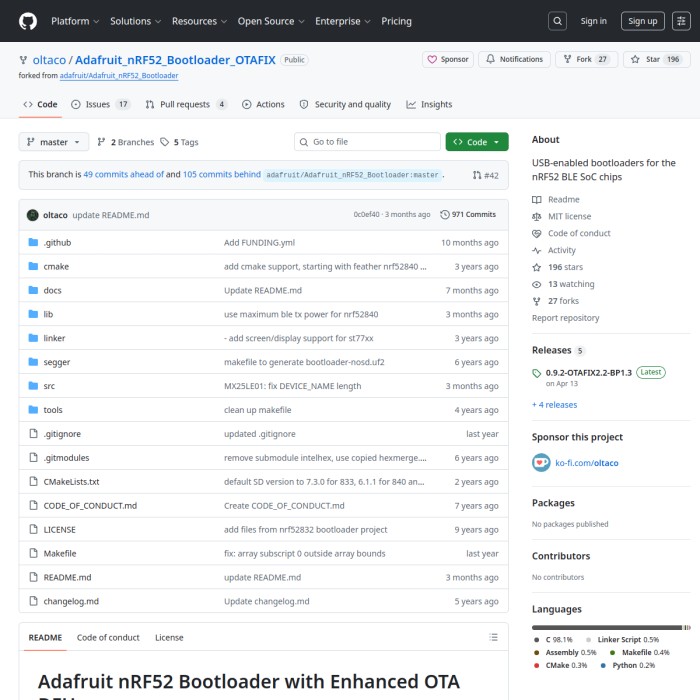
Task: Open the lib folder
Action: click(x=48, y=314)
